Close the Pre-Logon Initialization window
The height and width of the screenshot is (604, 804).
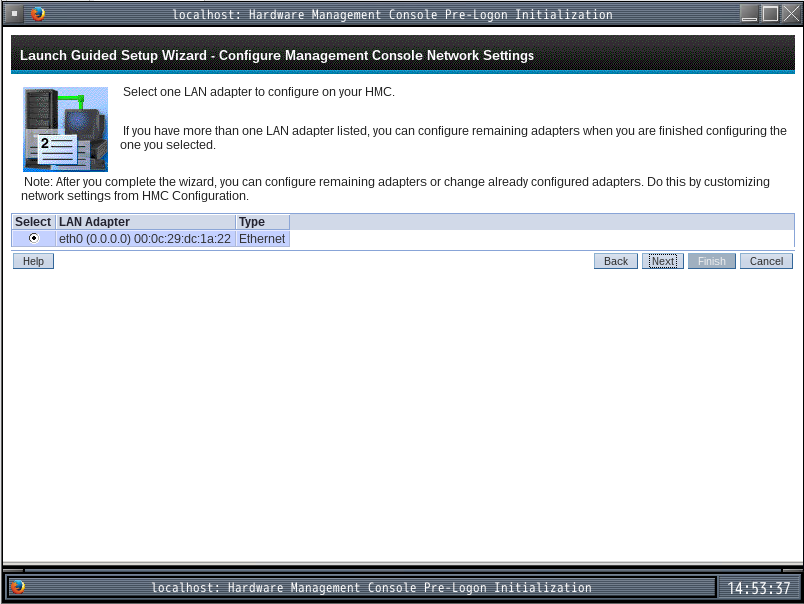tap(791, 14)
